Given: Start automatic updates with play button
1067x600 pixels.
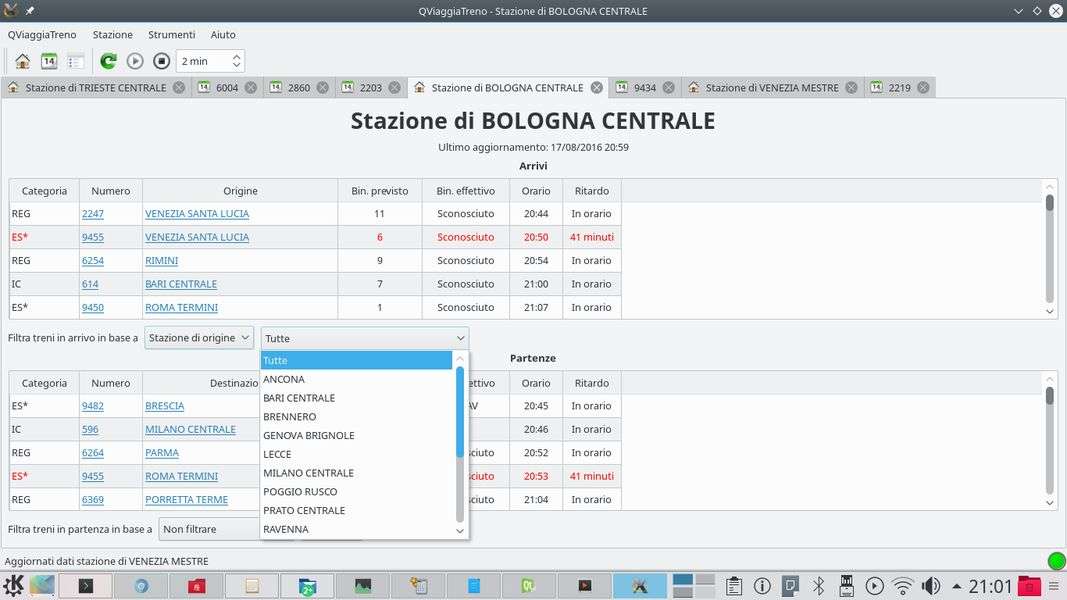Looking at the screenshot, I should [135, 61].
